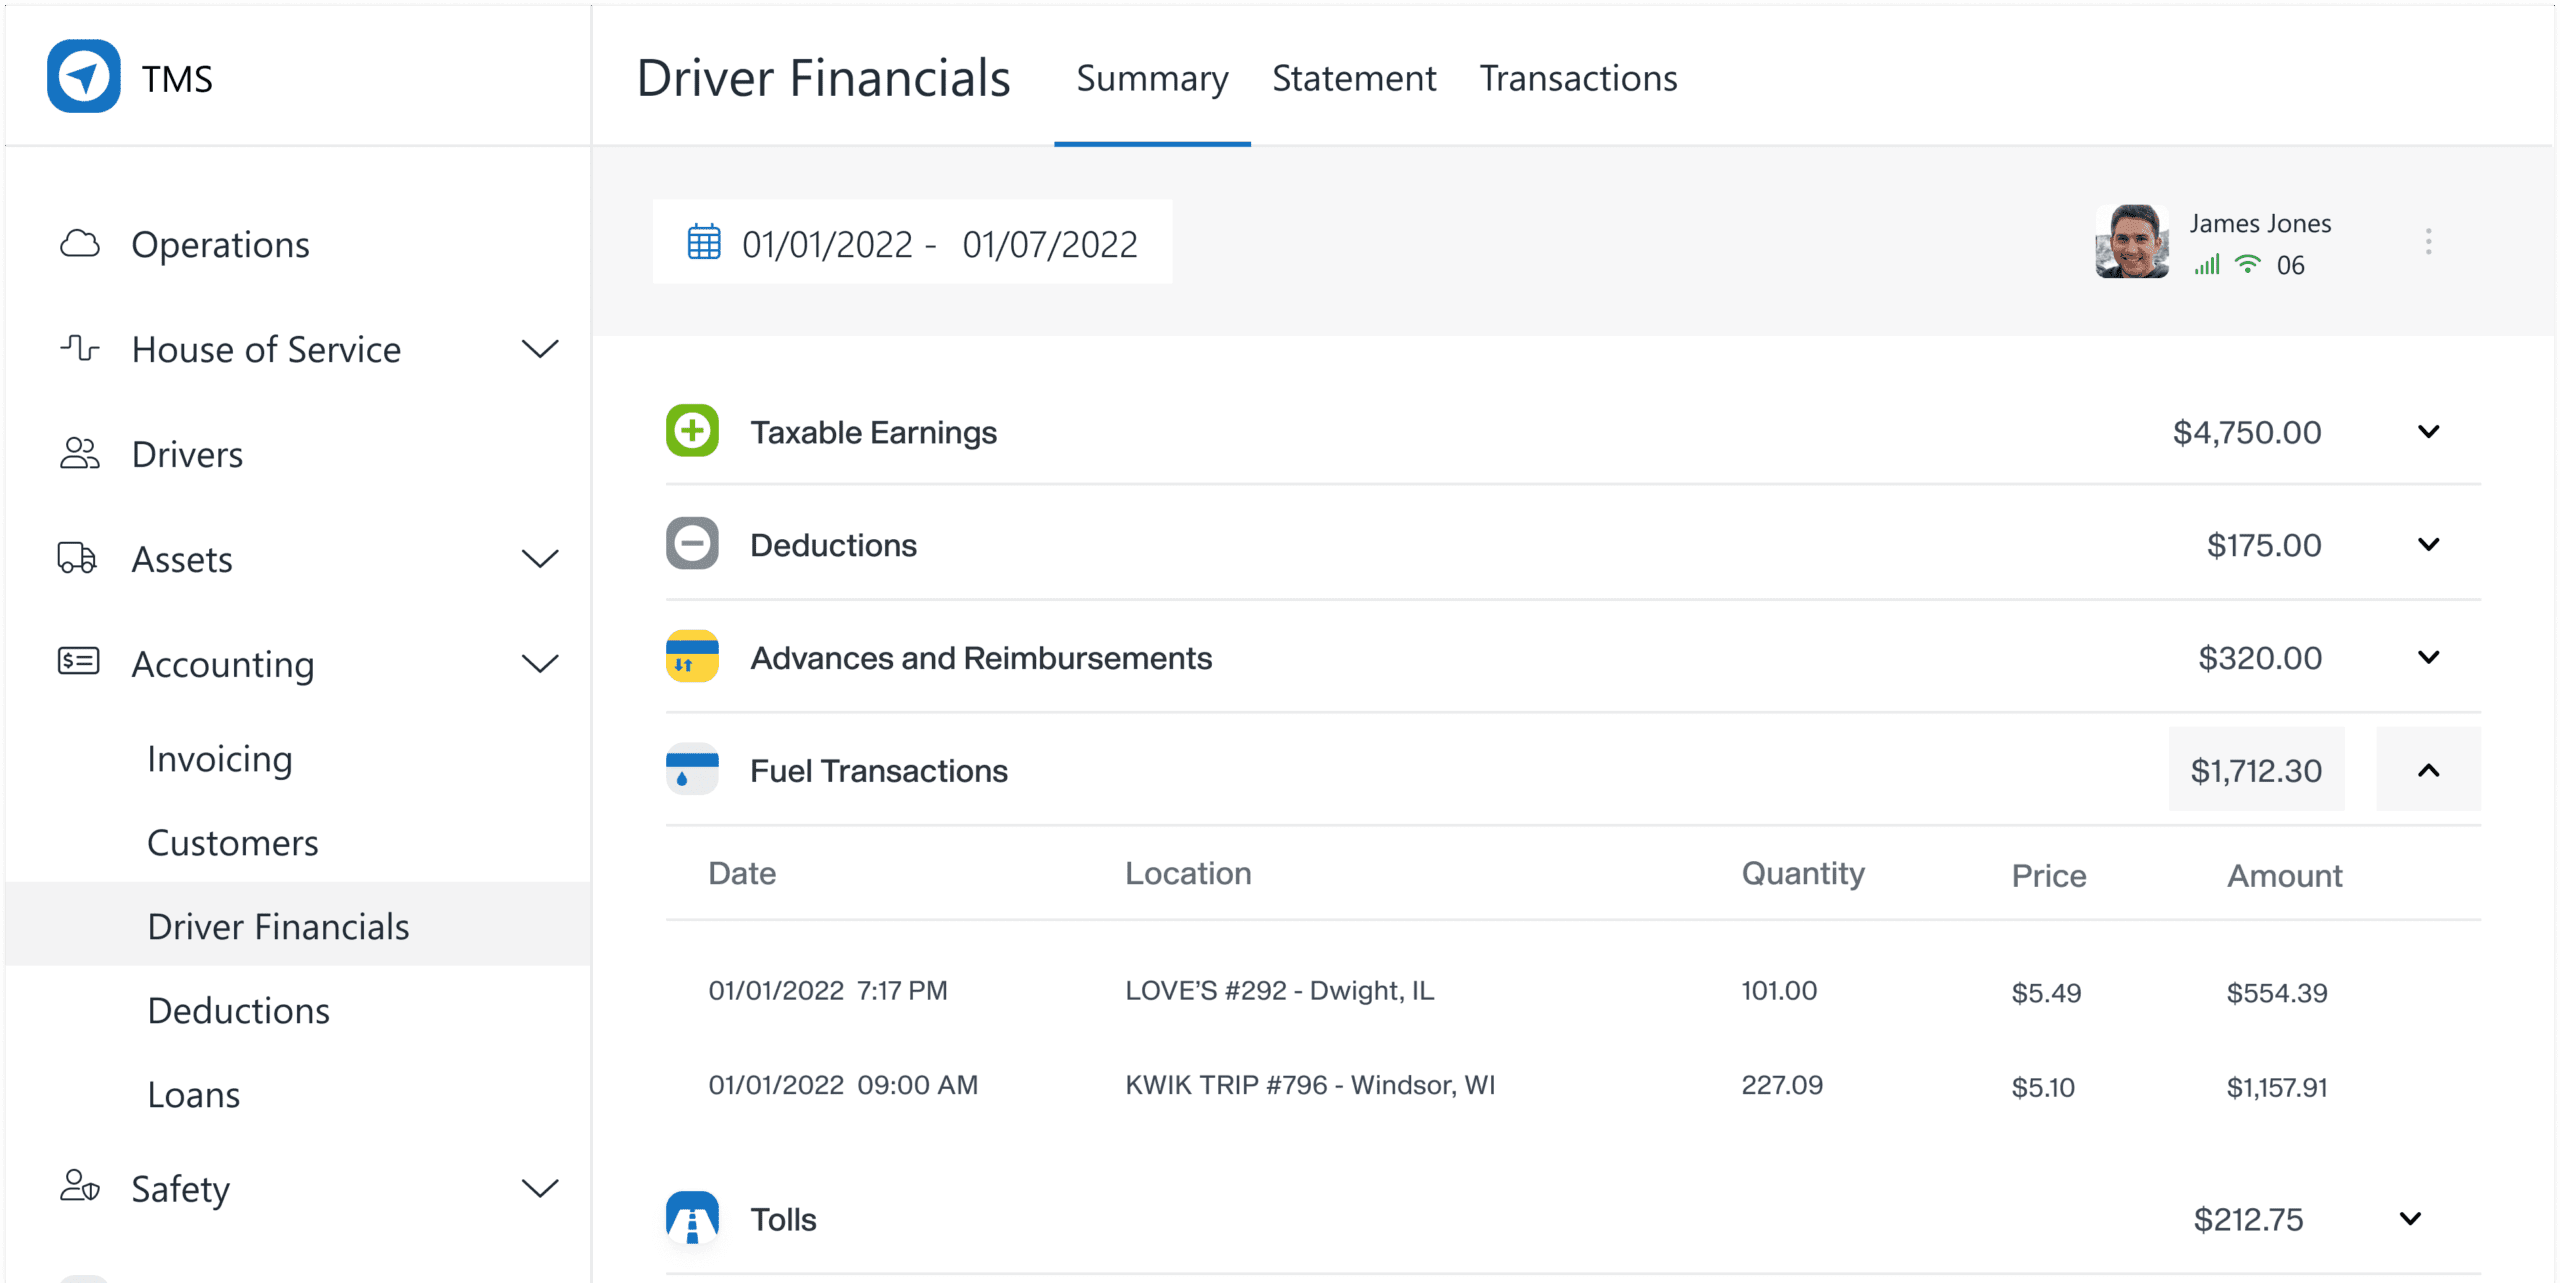The image size is (2560, 1283).
Task: Click the calendar icon in date range picker
Action: click(704, 241)
